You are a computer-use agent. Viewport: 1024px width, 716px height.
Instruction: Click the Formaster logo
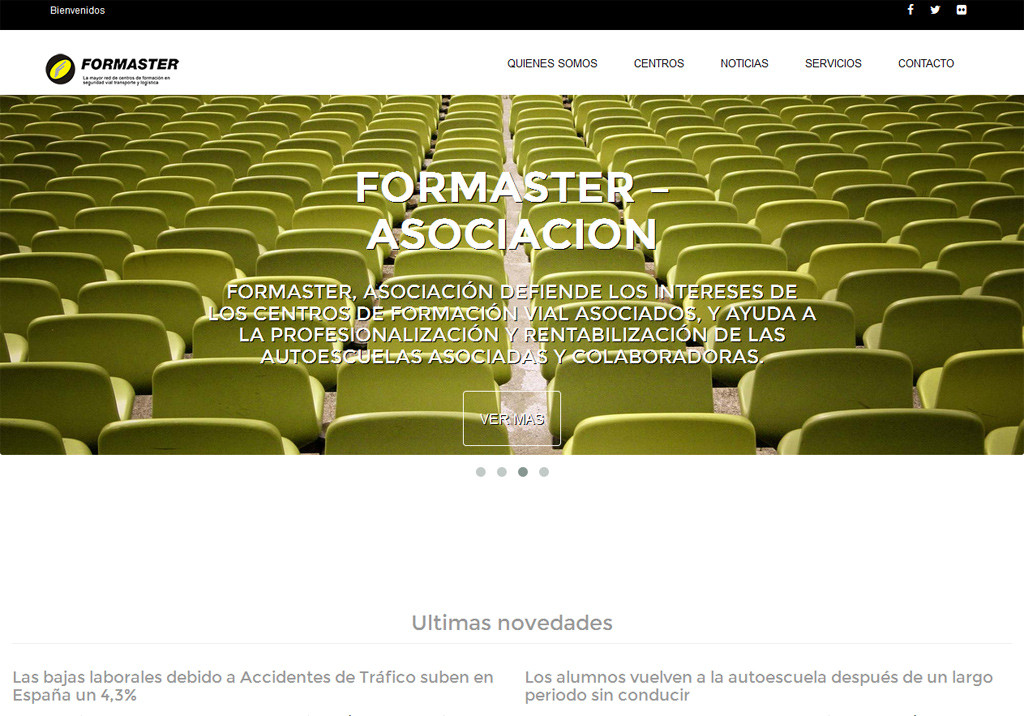tap(112, 68)
